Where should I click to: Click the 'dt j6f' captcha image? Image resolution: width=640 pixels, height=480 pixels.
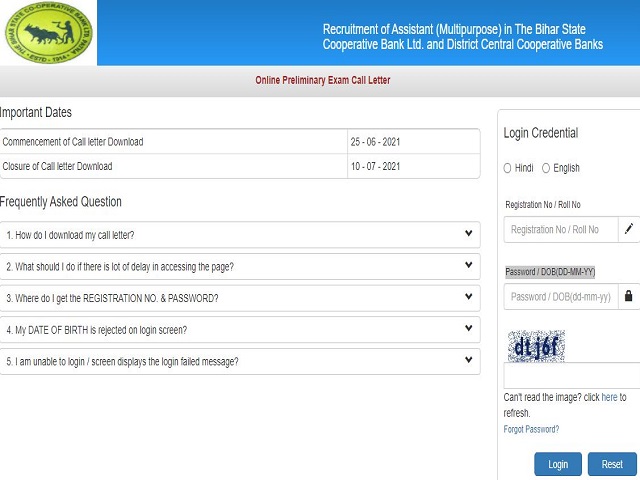(x=536, y=346)
